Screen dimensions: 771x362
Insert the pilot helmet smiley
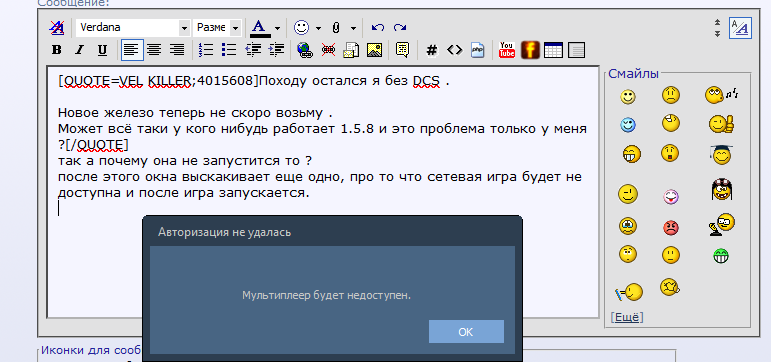click(x=722, y=189)
